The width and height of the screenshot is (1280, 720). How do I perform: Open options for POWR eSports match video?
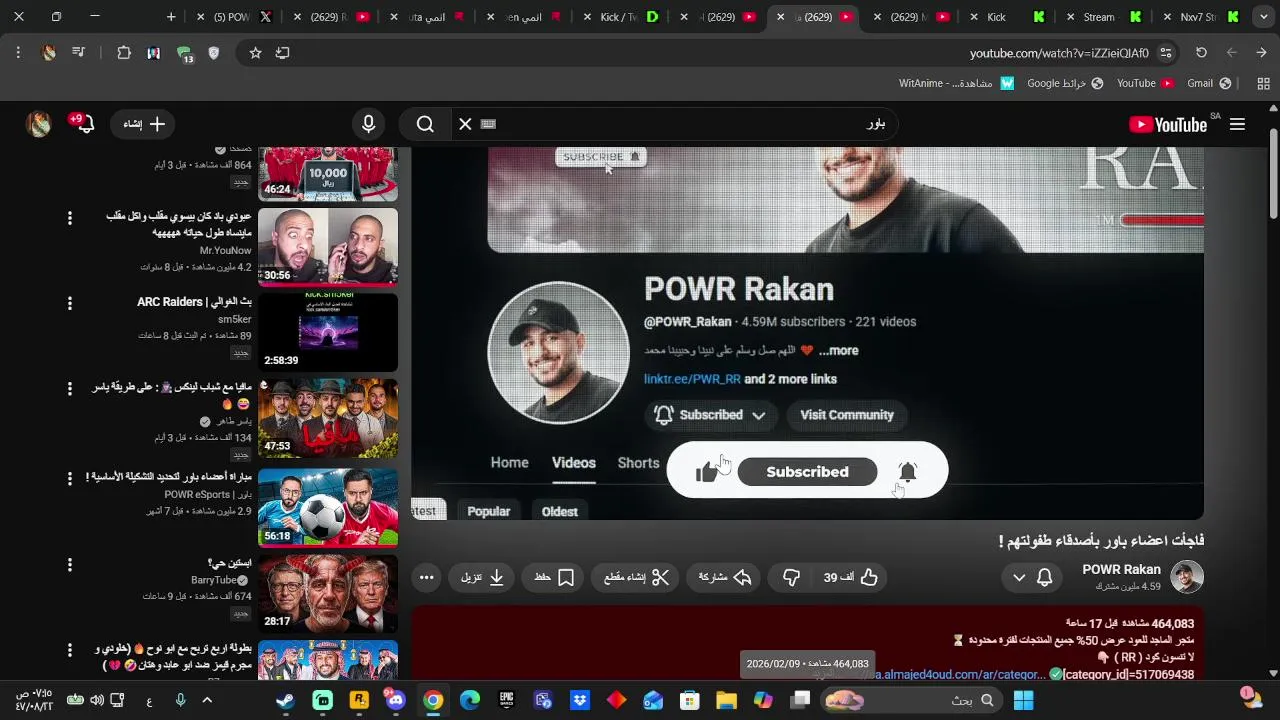point(69,478)
